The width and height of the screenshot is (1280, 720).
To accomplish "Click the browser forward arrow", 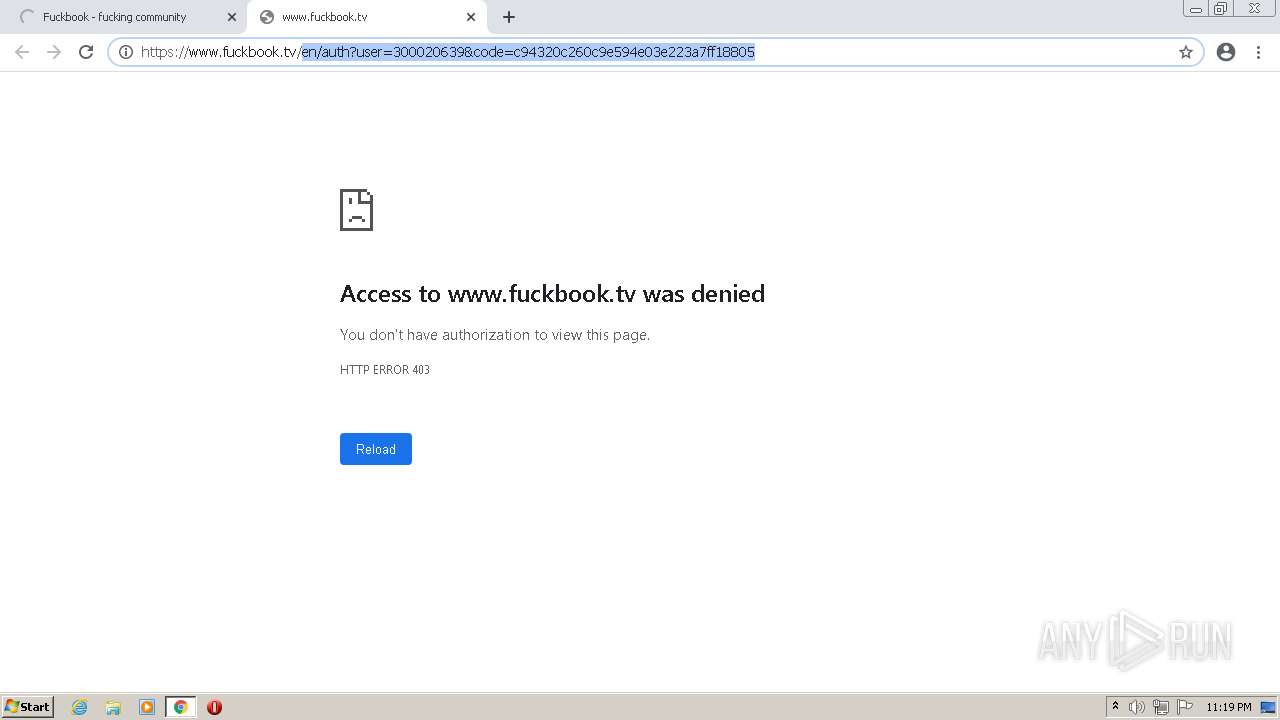I will 54,52.
